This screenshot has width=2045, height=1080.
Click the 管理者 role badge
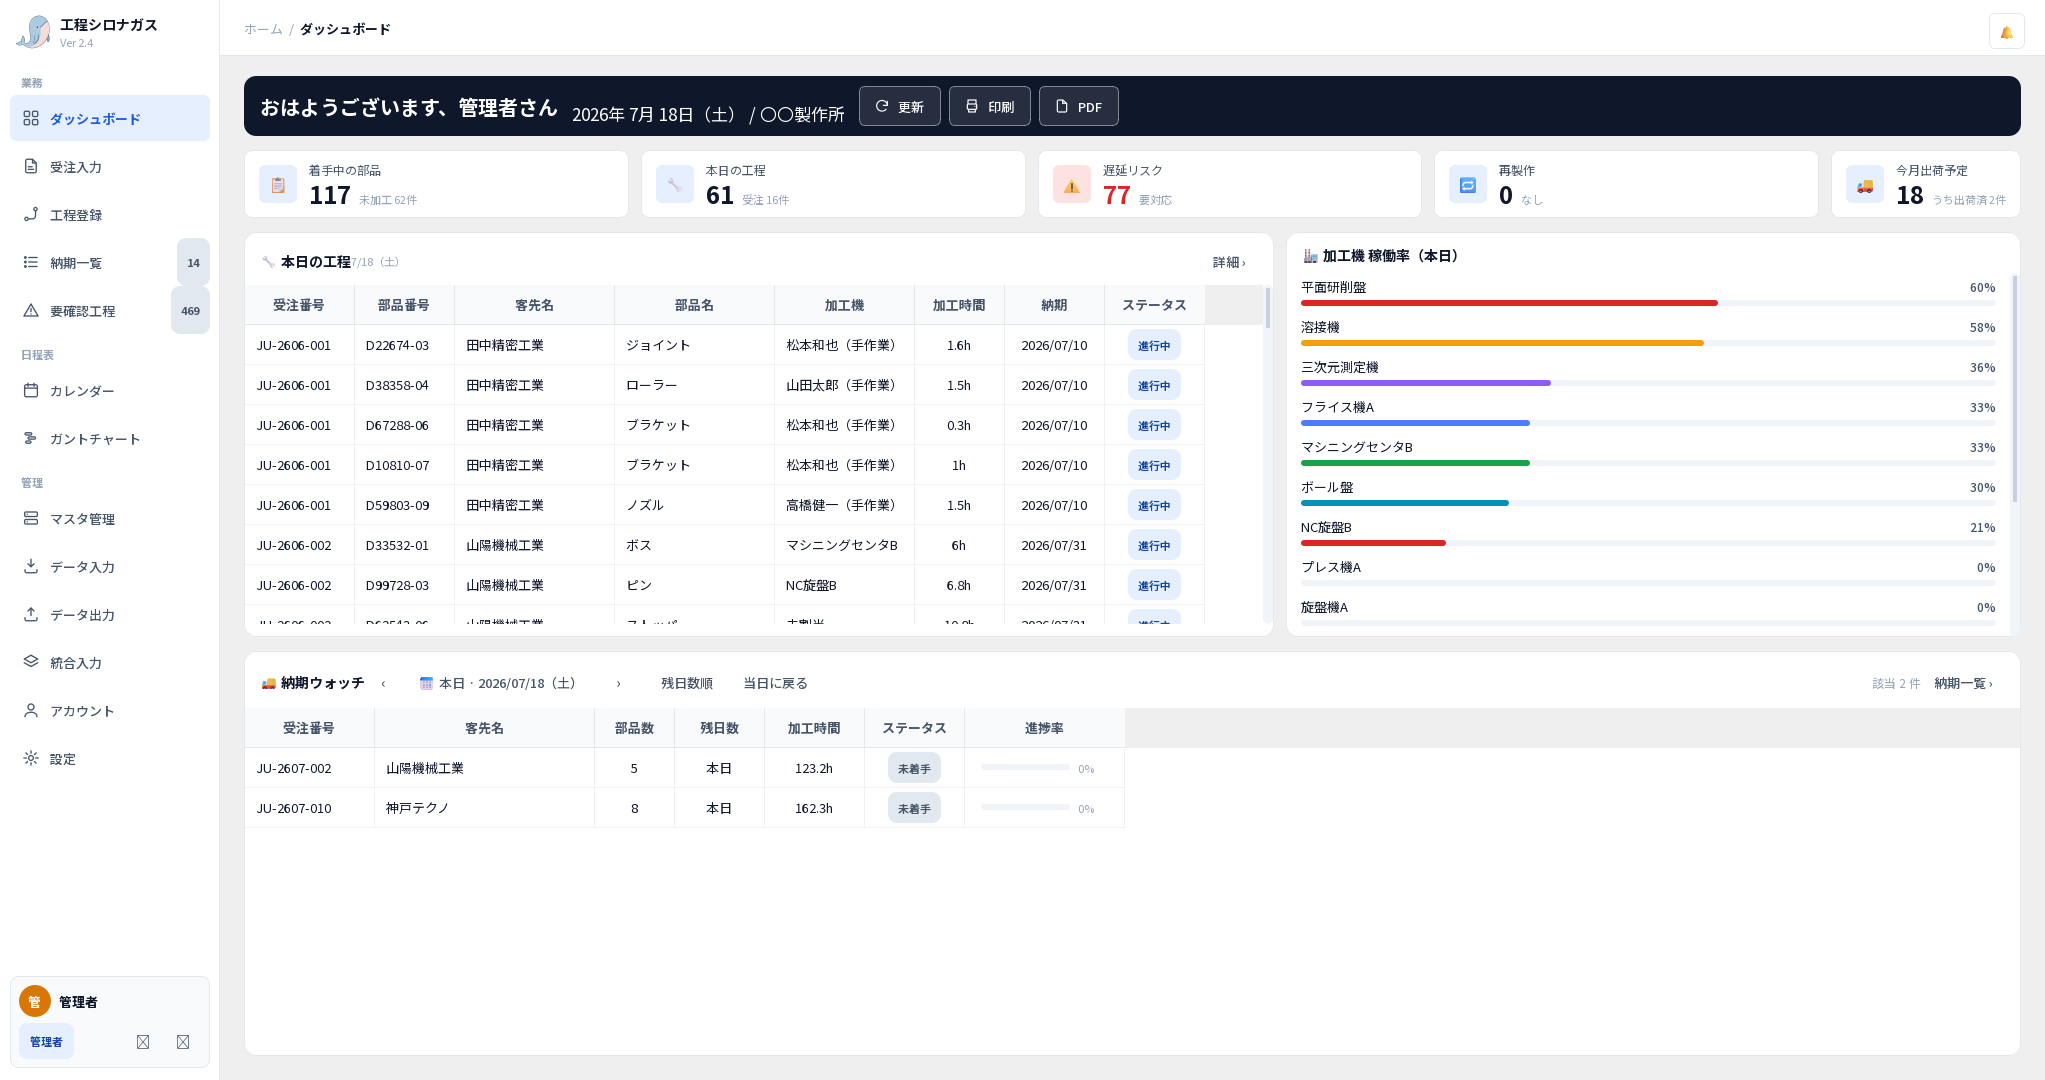pos(46,1041)
